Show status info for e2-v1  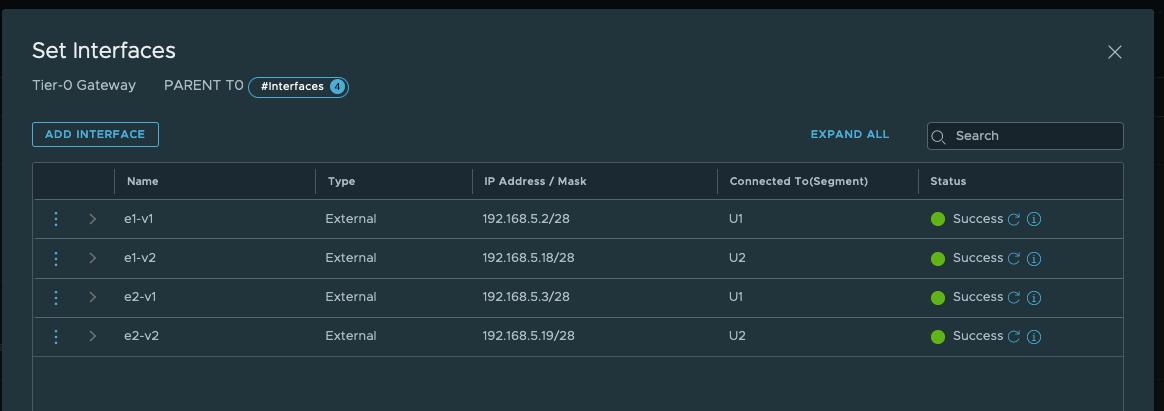point(1034,297)
